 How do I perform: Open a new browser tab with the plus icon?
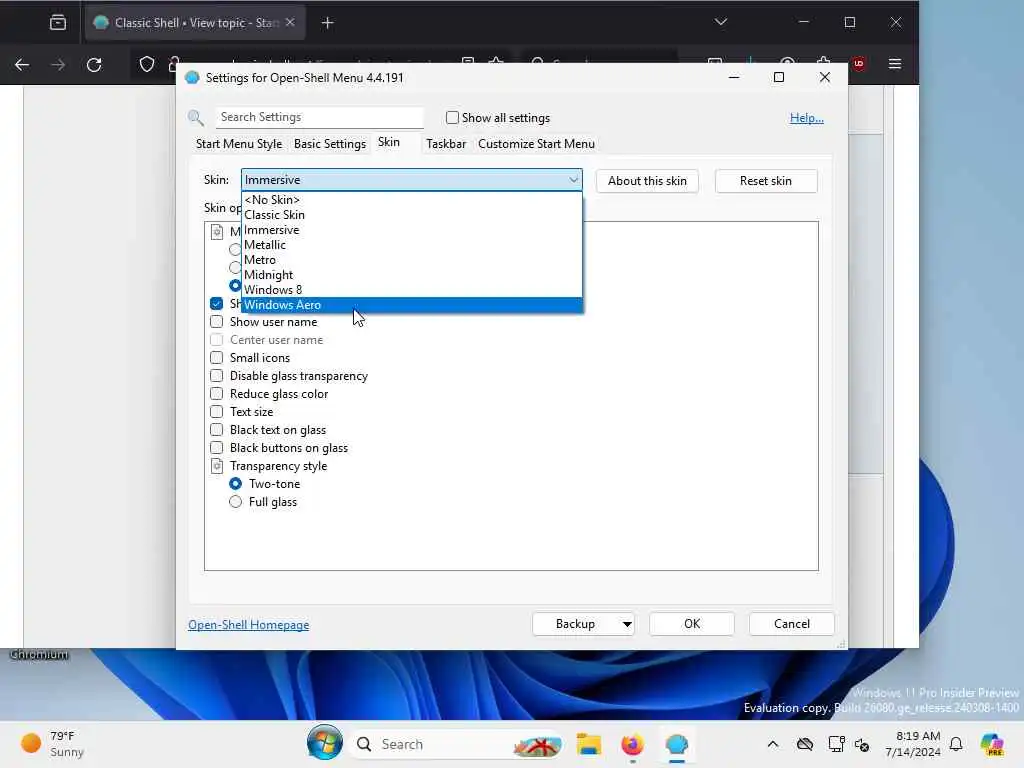pos(327,23)
